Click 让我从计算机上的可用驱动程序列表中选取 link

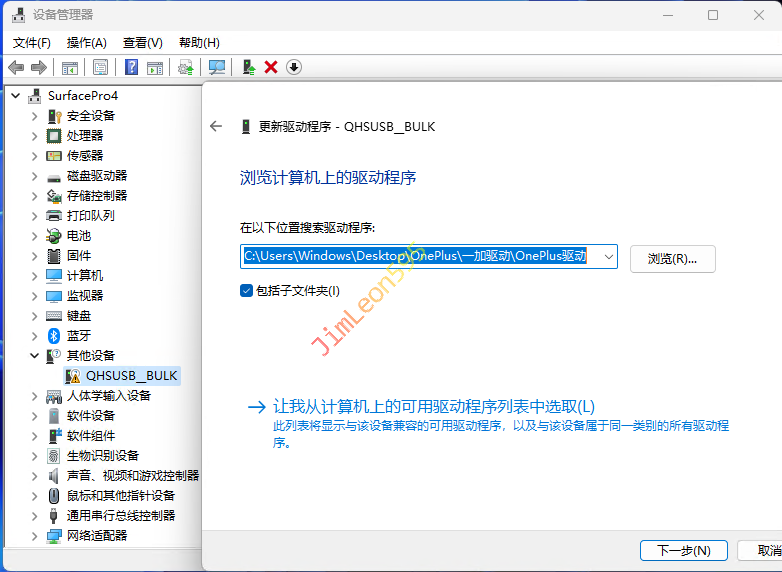coord(433,406)
